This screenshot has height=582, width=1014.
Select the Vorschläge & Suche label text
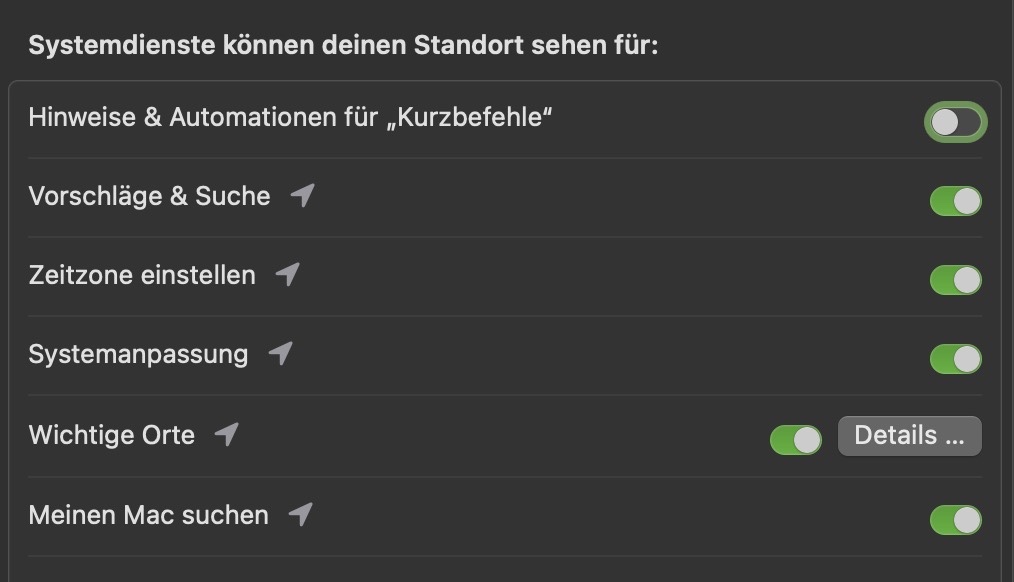(x=149, y=196)
